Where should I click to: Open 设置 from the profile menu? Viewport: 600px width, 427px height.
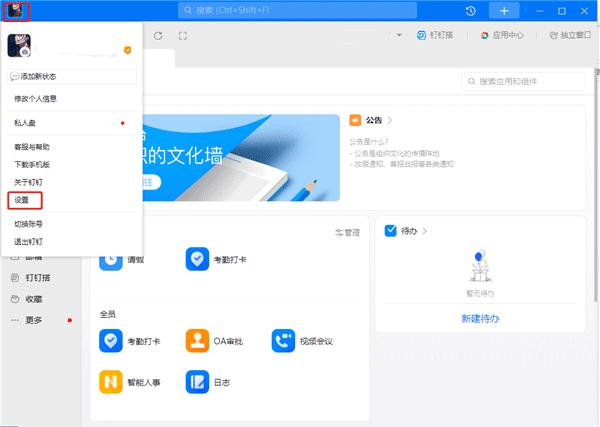tap(21, 200)
